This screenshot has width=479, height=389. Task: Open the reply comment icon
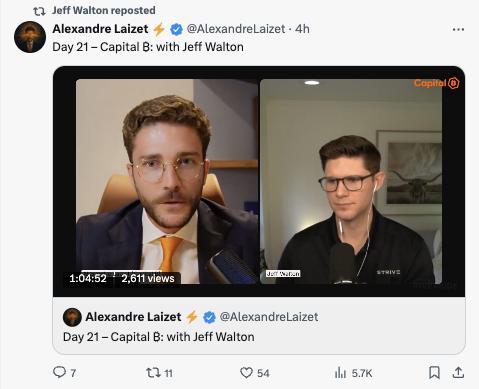(x=60, y=372)
